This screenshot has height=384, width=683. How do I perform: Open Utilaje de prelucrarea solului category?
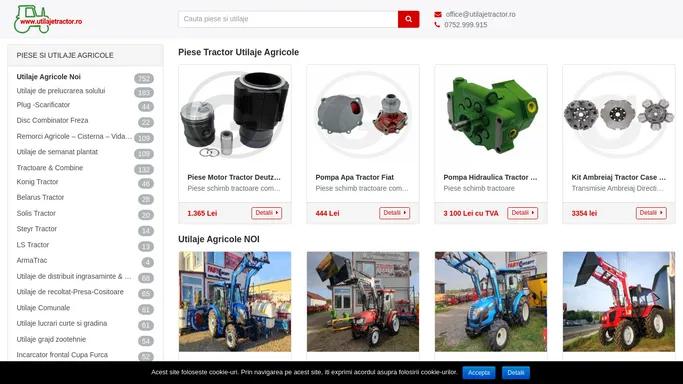(61, 91)
